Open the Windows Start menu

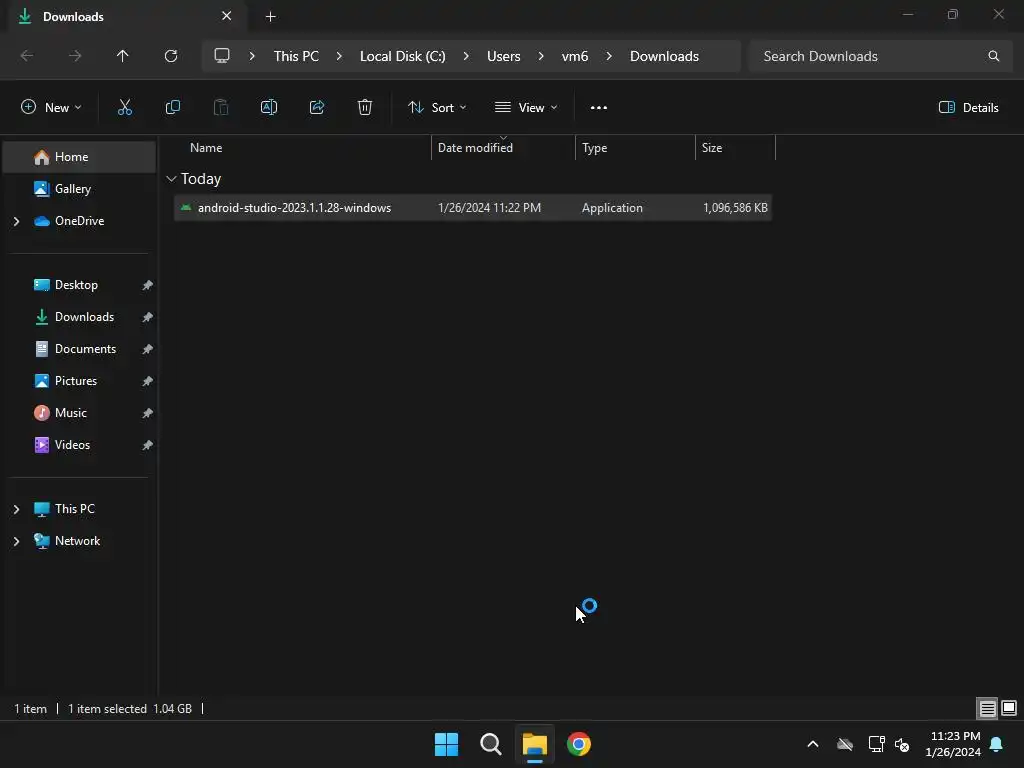pos(447,744)
